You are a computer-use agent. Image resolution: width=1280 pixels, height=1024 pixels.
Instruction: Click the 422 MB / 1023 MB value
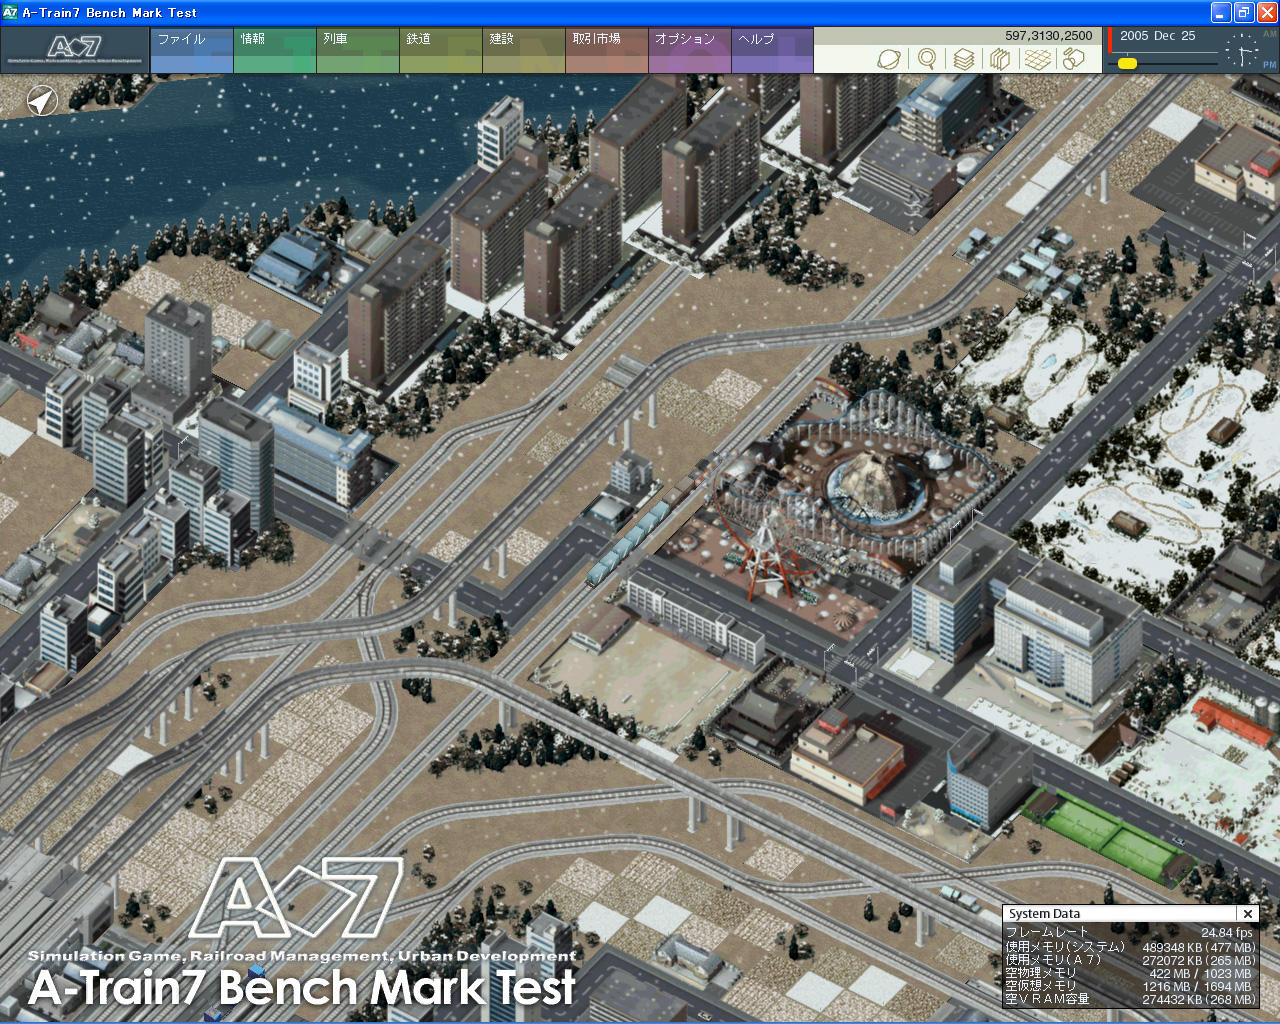click(x=1200, y=973)
